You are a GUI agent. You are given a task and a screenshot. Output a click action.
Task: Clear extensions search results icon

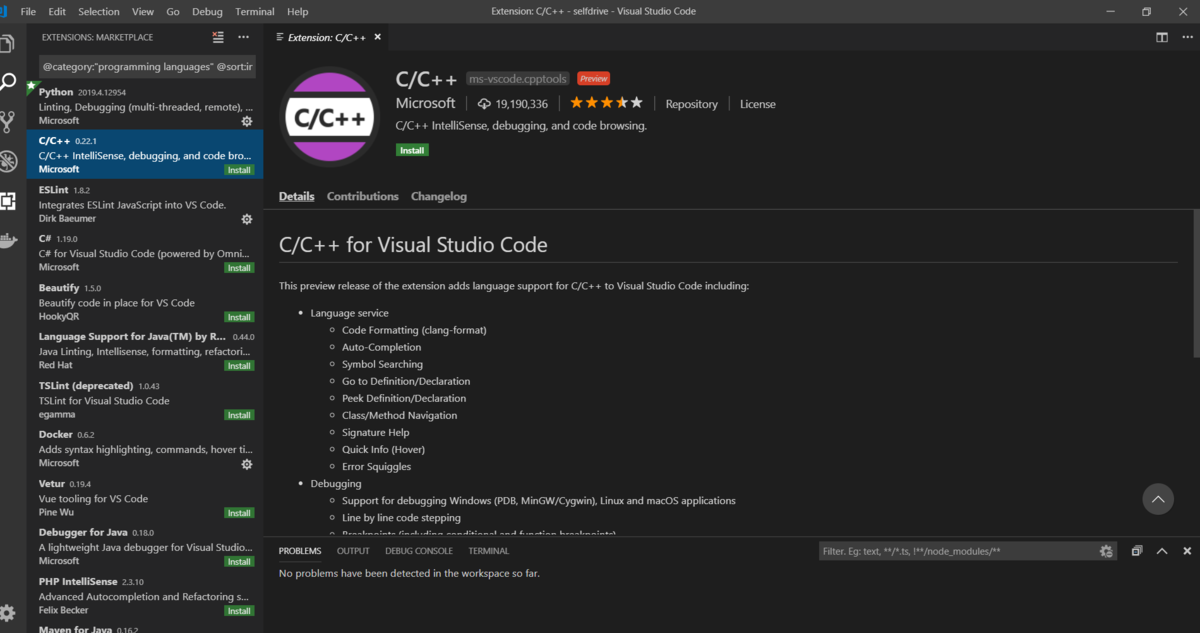[218, 37]
